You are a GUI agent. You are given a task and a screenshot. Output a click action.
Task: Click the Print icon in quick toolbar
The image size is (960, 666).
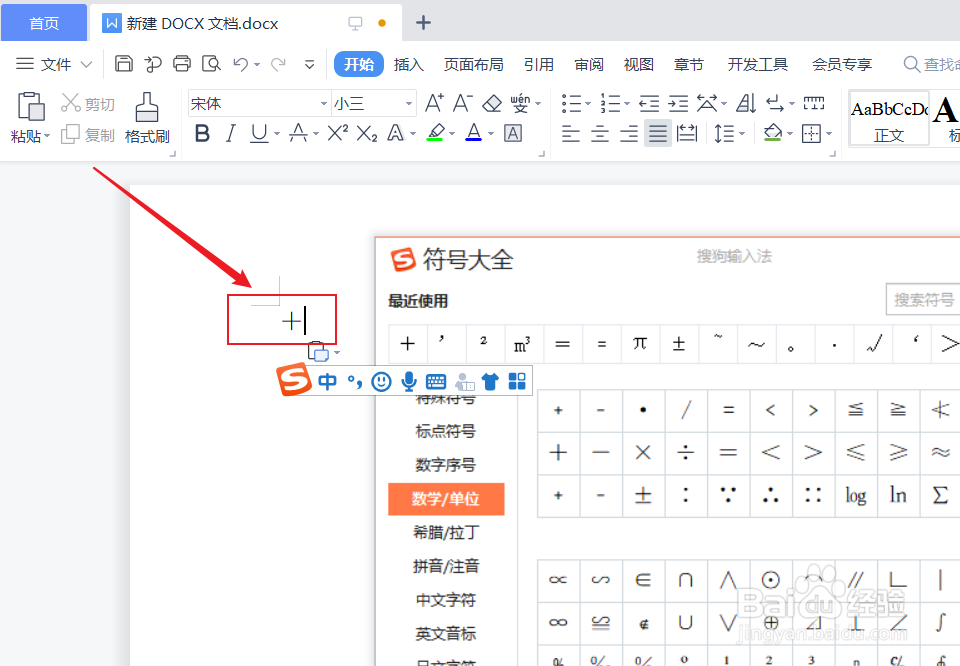point(182,64)
